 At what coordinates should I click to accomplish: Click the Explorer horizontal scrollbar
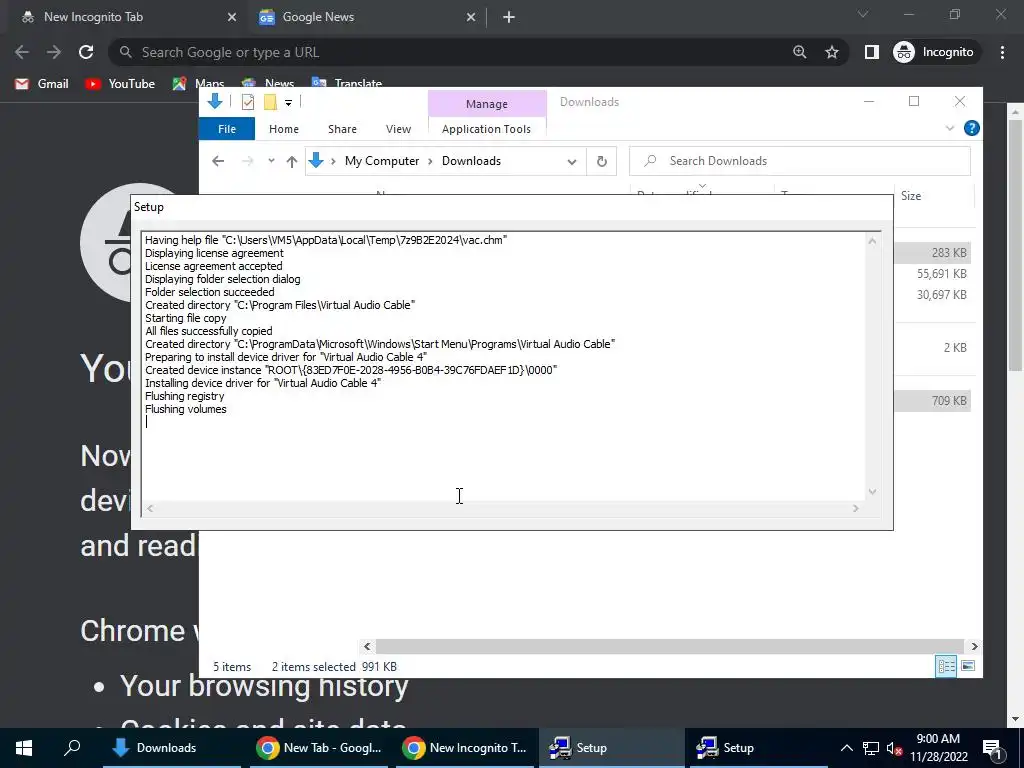click(x=670, y=646)
